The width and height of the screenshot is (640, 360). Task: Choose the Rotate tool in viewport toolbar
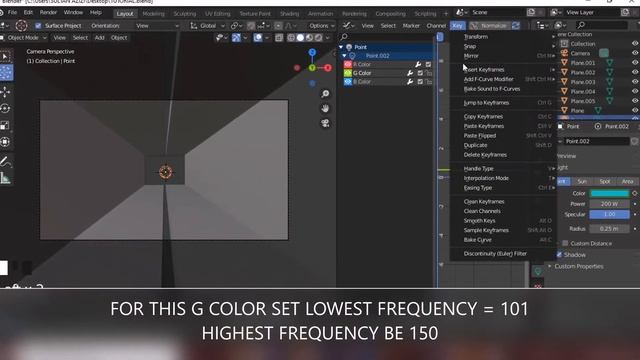5,109
